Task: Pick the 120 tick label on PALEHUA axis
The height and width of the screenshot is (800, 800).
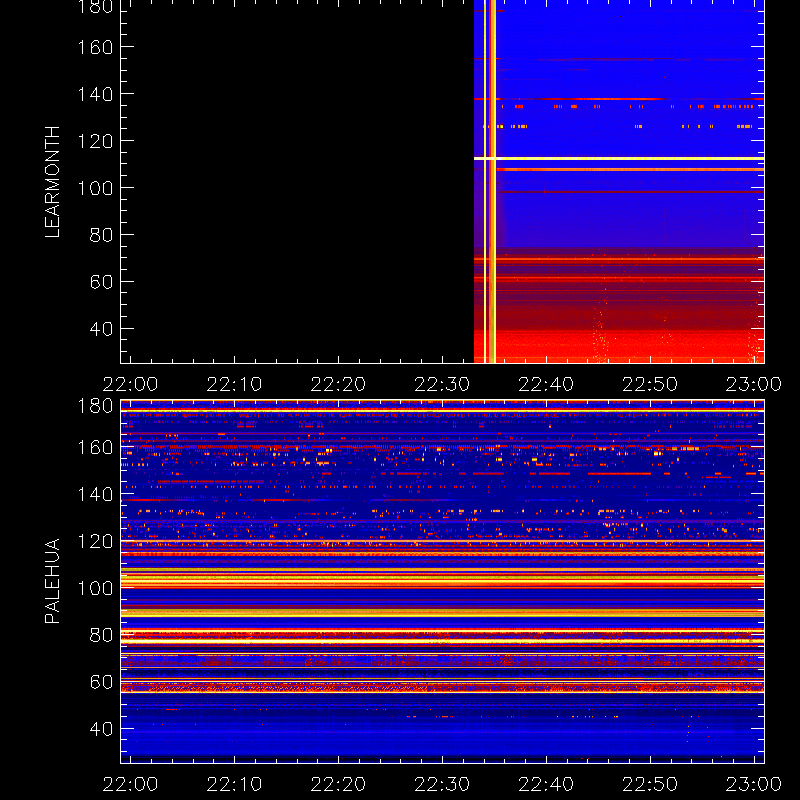Action: click(95, 541)
